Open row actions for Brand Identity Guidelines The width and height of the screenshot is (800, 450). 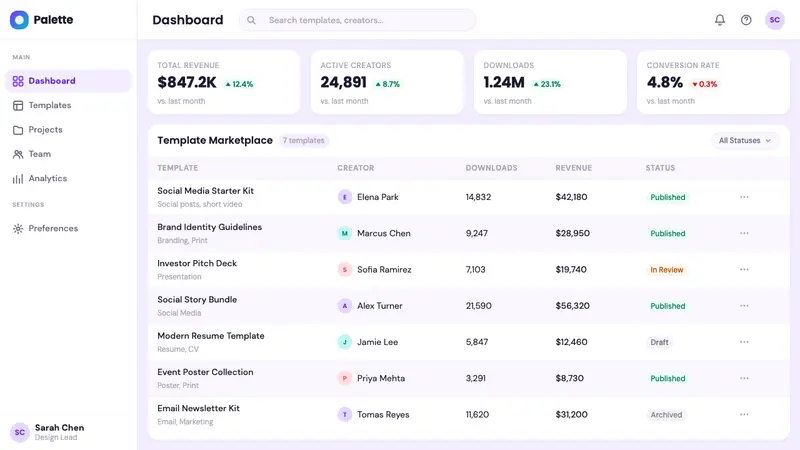point(744,233)
